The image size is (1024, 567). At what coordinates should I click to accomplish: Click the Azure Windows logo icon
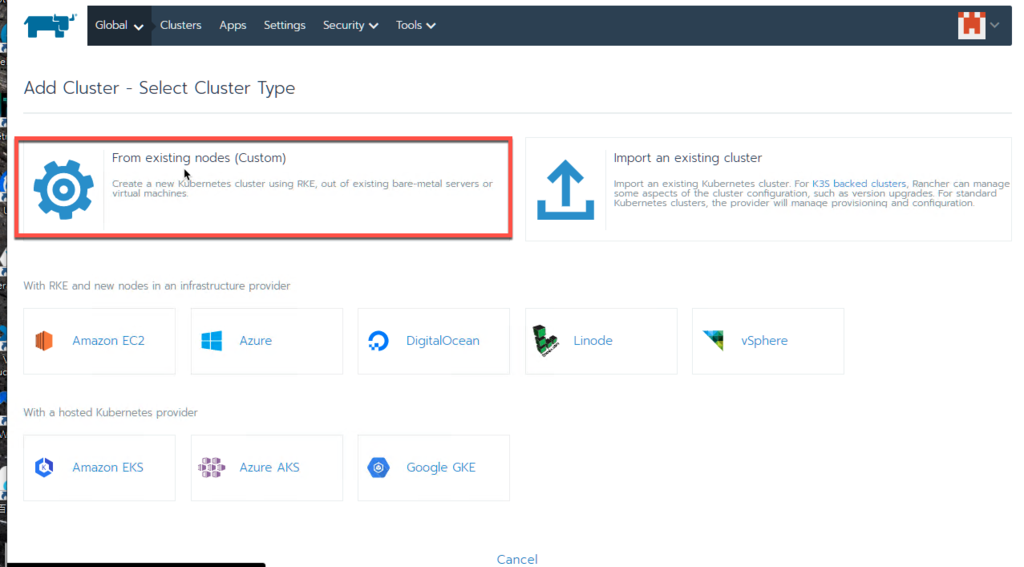point(211,341)
